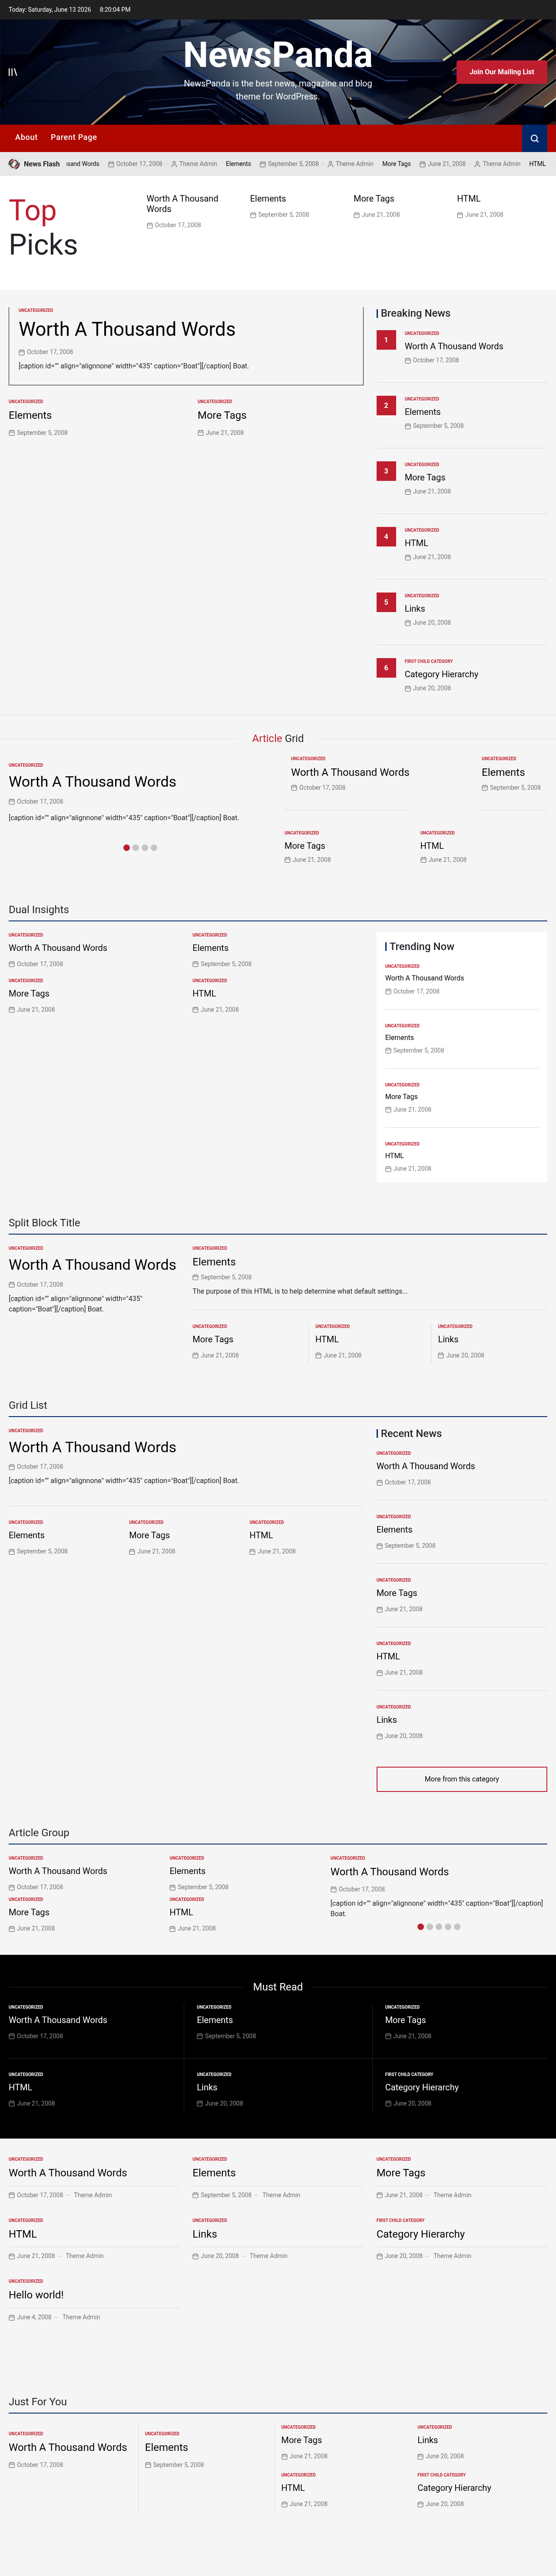
Task: Select the second slider dot in Article Grid
Action: [x=136, y=848]
